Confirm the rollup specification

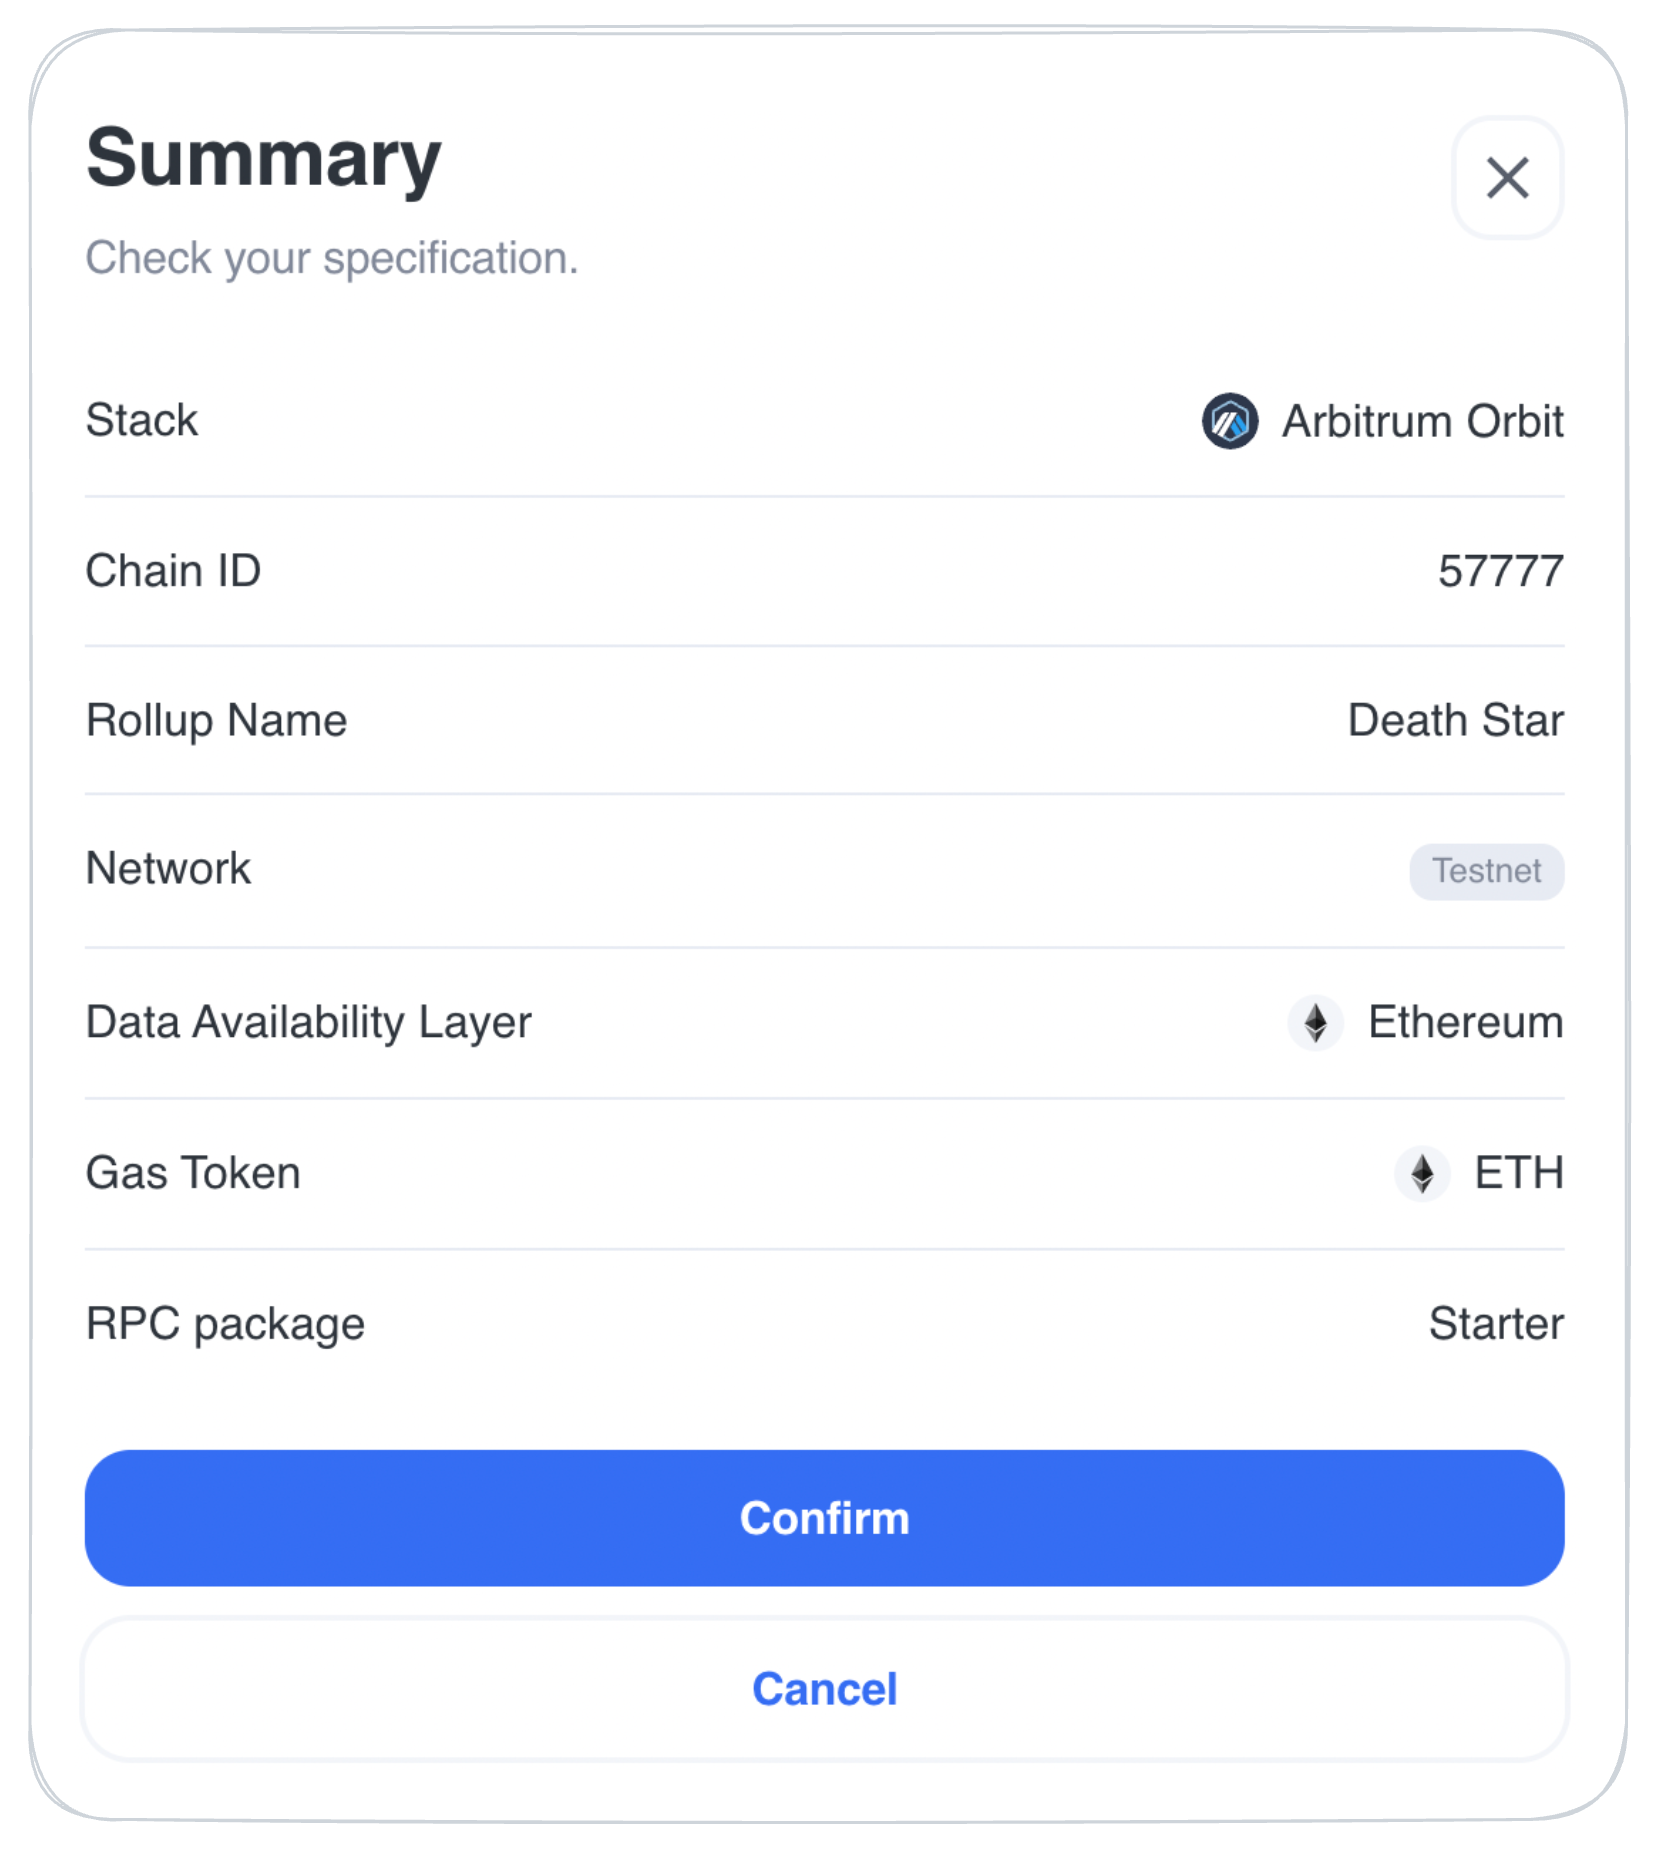(x=824, y=1518)
